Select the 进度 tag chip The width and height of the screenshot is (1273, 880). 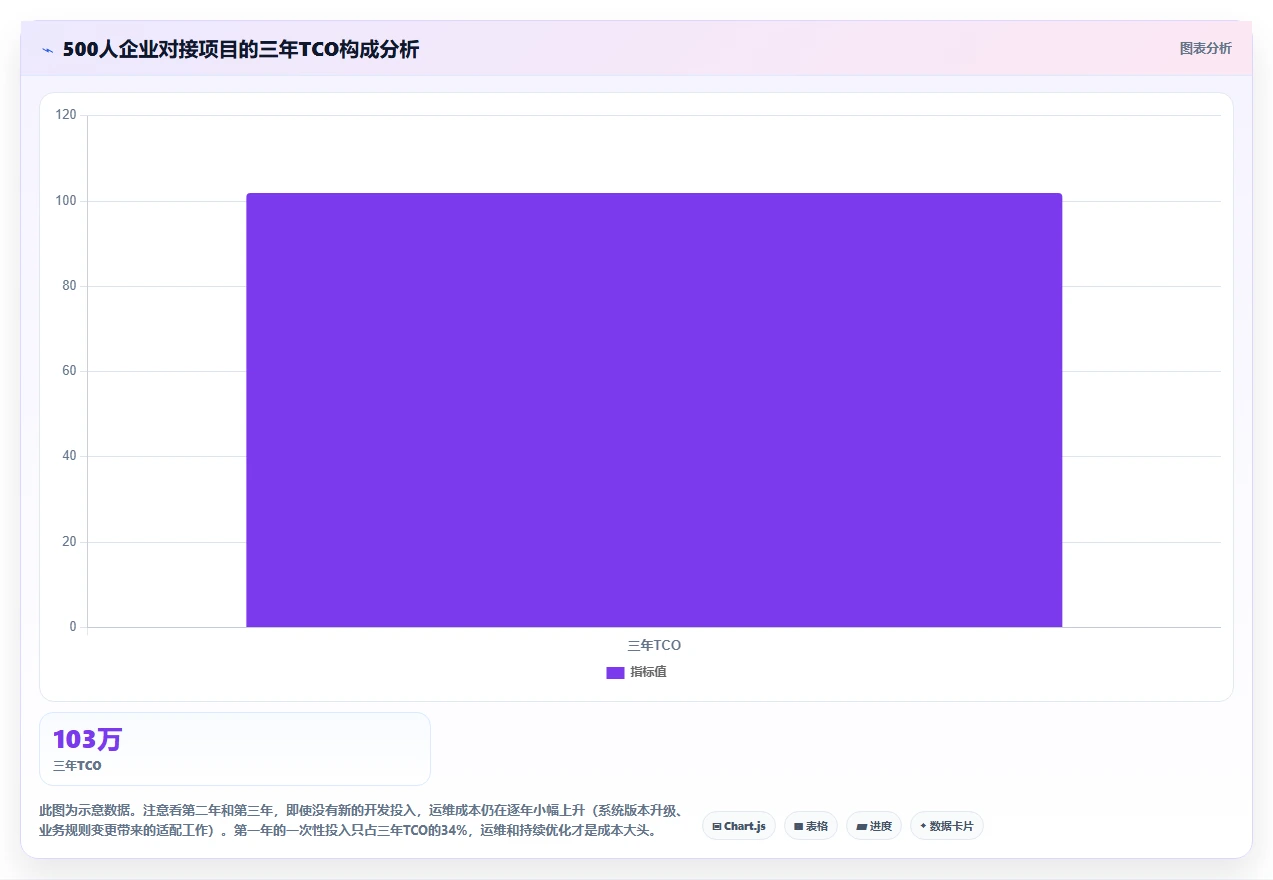coord(874,826)
